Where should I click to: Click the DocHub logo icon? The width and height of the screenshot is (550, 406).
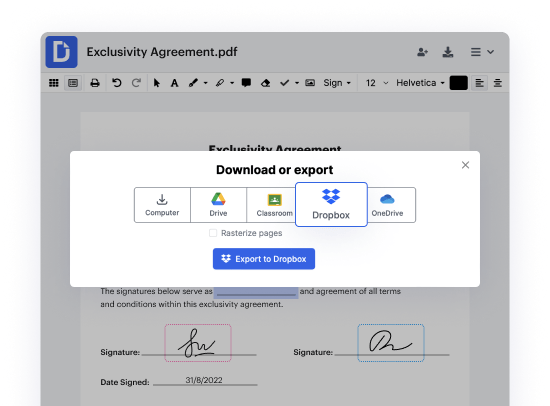tap(61, 52)
